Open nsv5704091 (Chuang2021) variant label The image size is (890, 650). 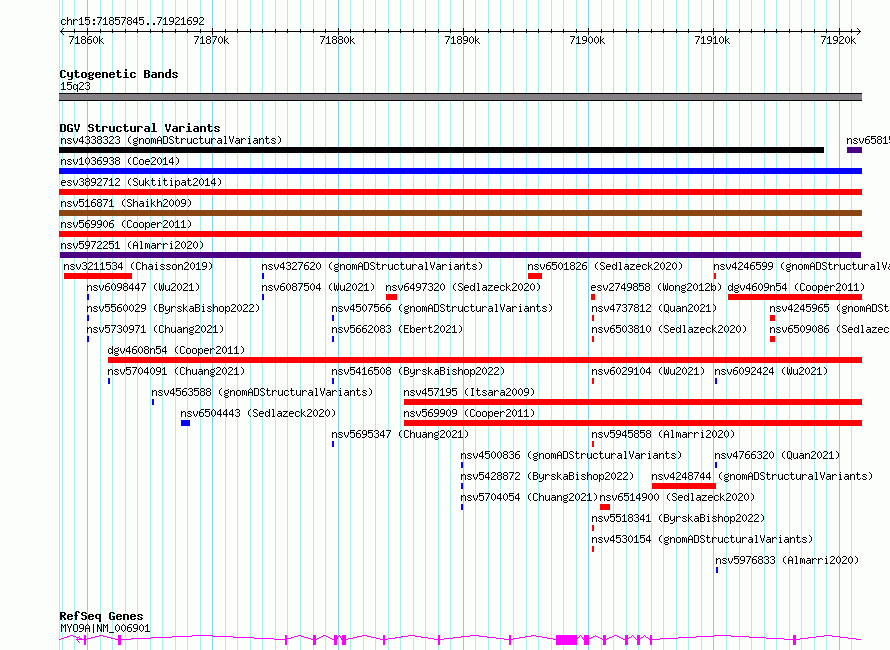point(176,371)
